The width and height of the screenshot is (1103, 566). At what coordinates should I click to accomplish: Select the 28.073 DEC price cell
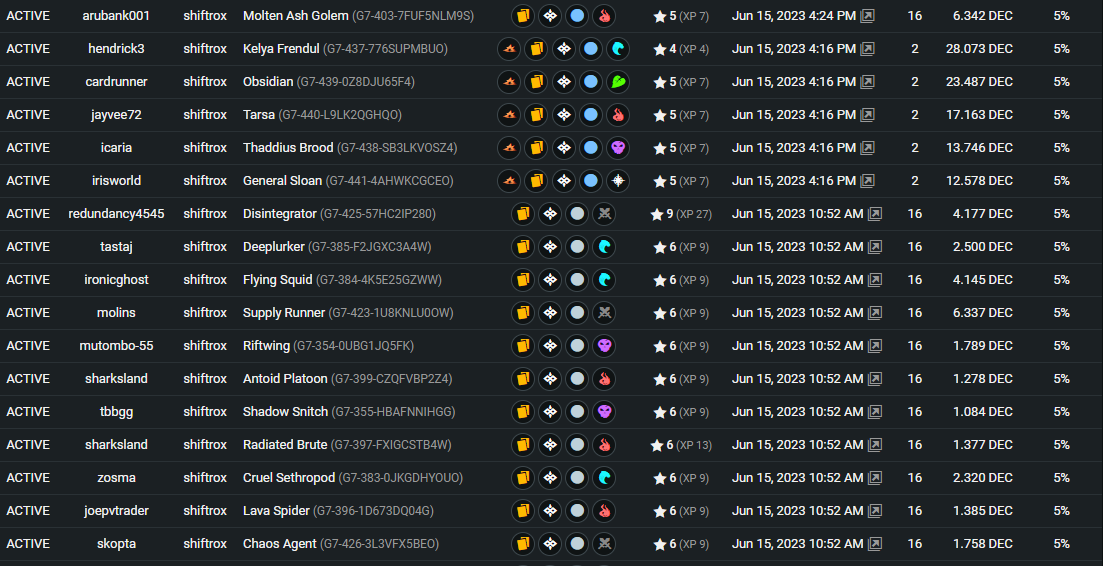[x=979, y=49]
